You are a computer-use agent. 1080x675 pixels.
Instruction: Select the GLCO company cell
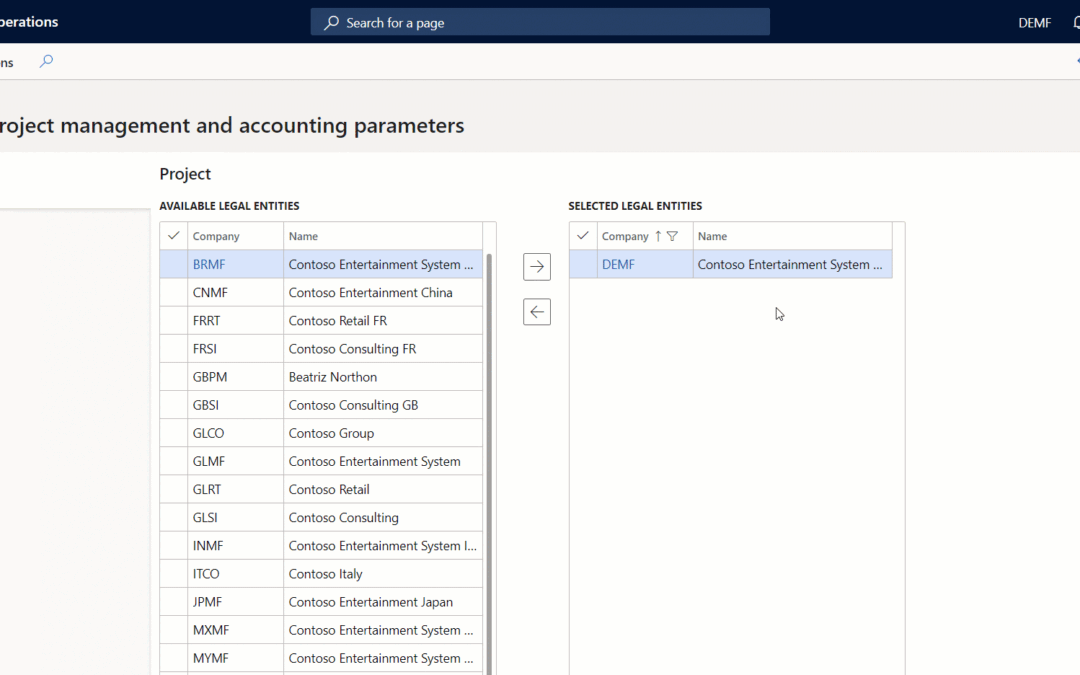click(235, 433)
